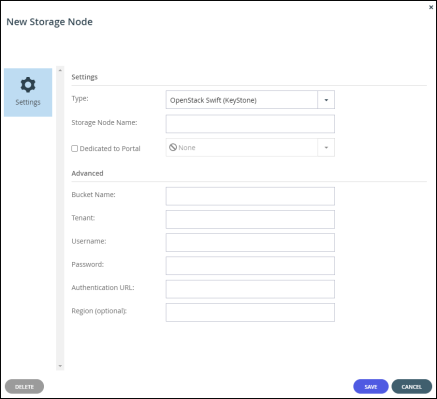Viewport: 437px width, 399px height.
Task: Click the DELETE button
Action: pos(24,387)
